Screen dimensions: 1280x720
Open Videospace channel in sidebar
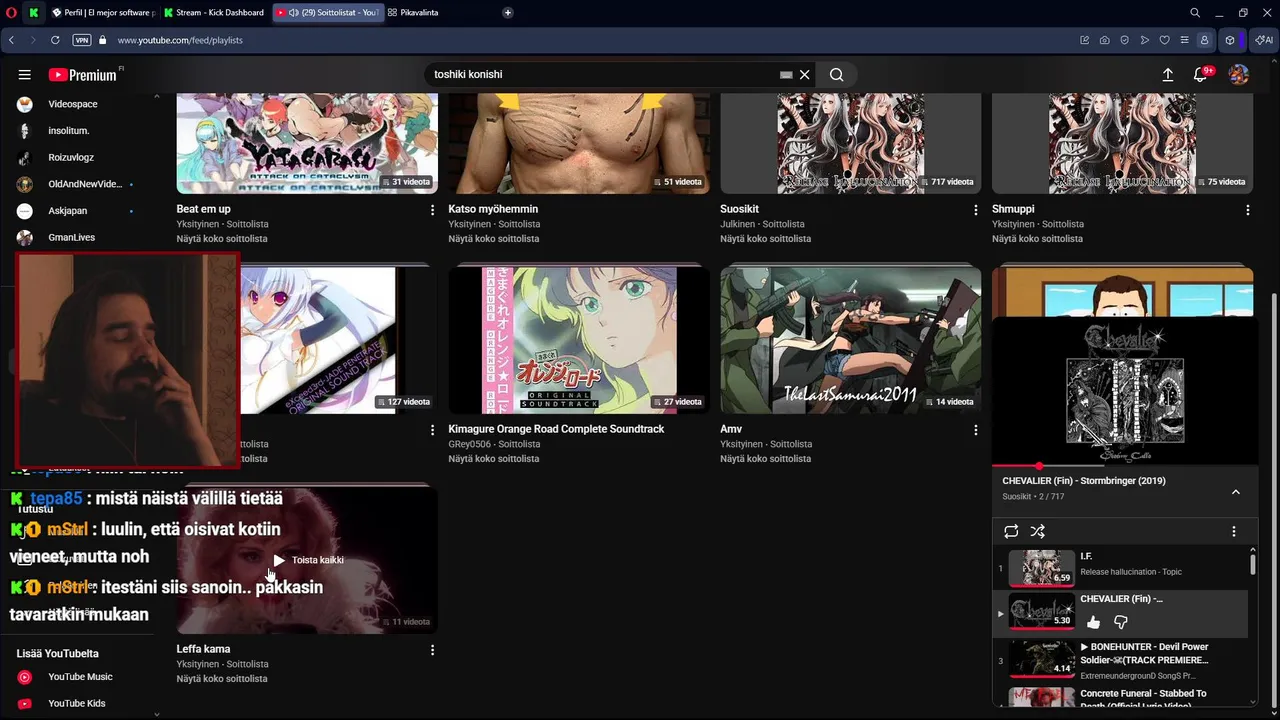coord(73,104)
